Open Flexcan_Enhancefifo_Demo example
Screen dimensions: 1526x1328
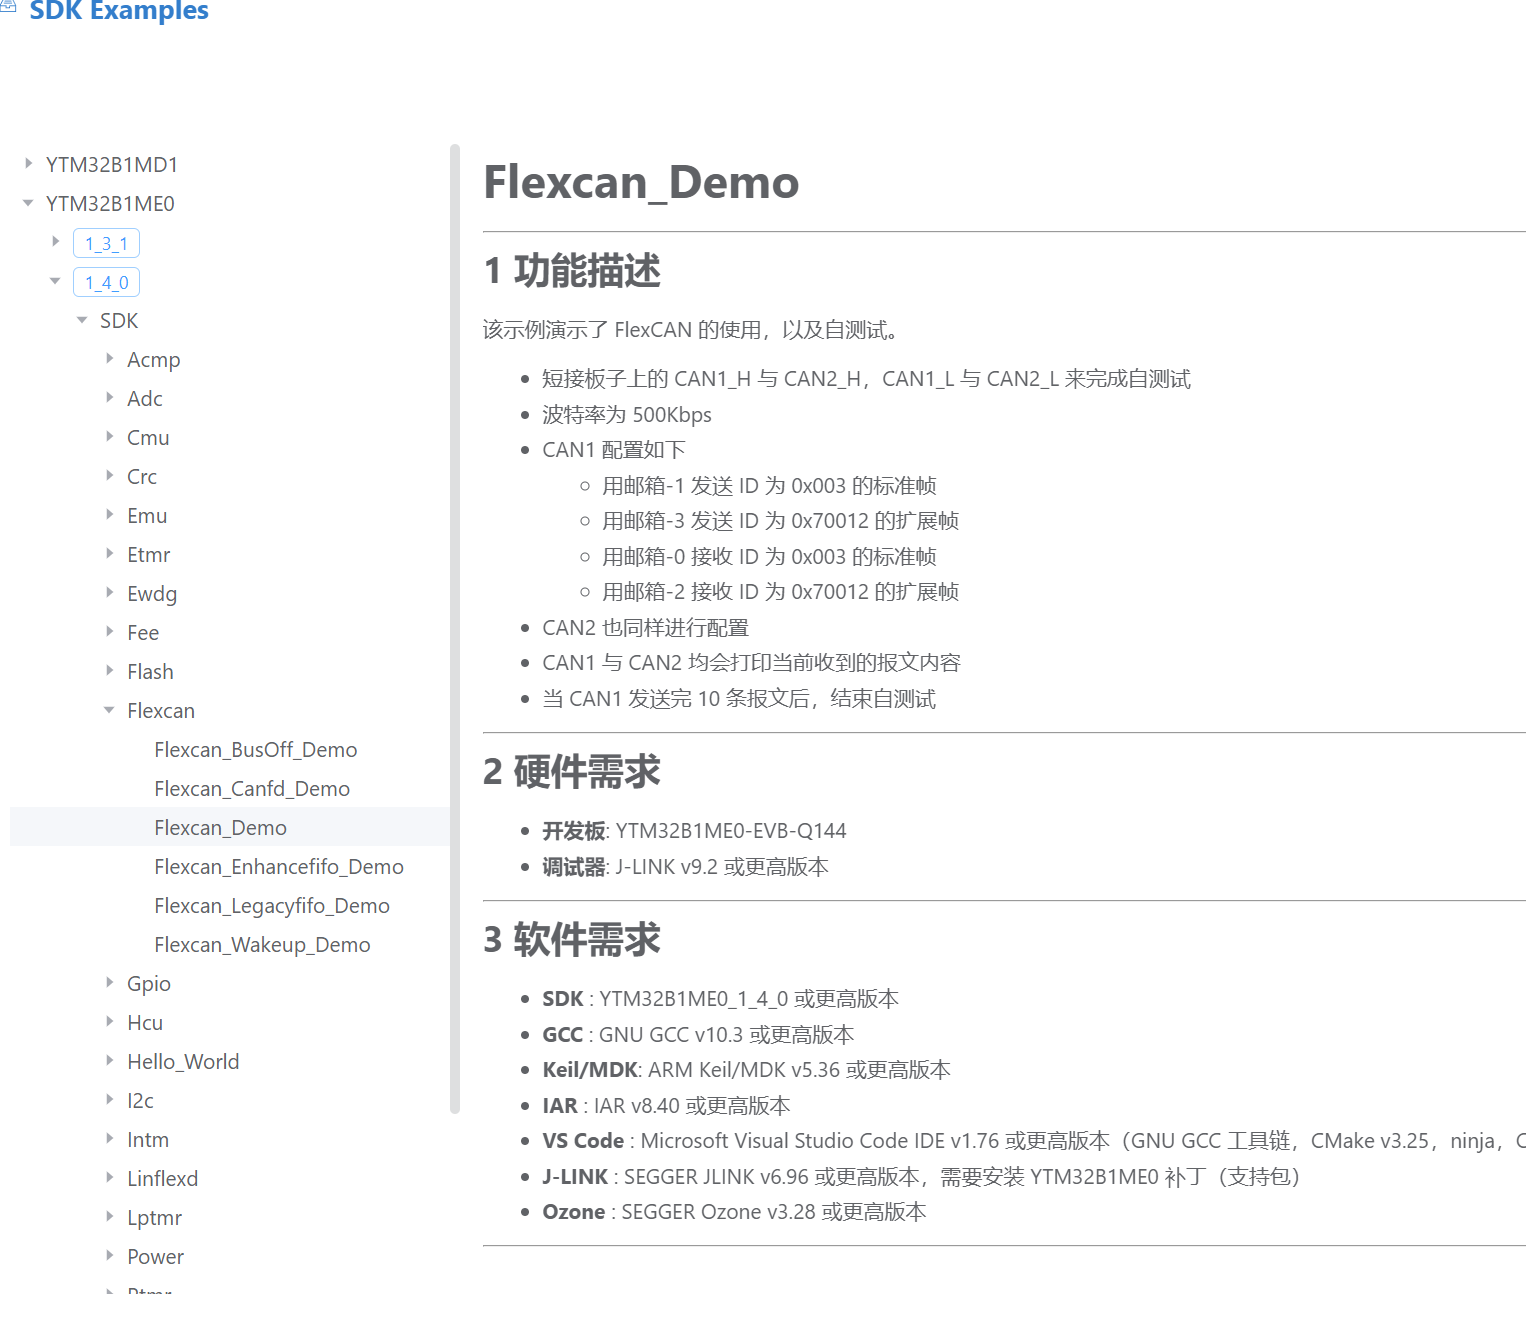point(278,867)
